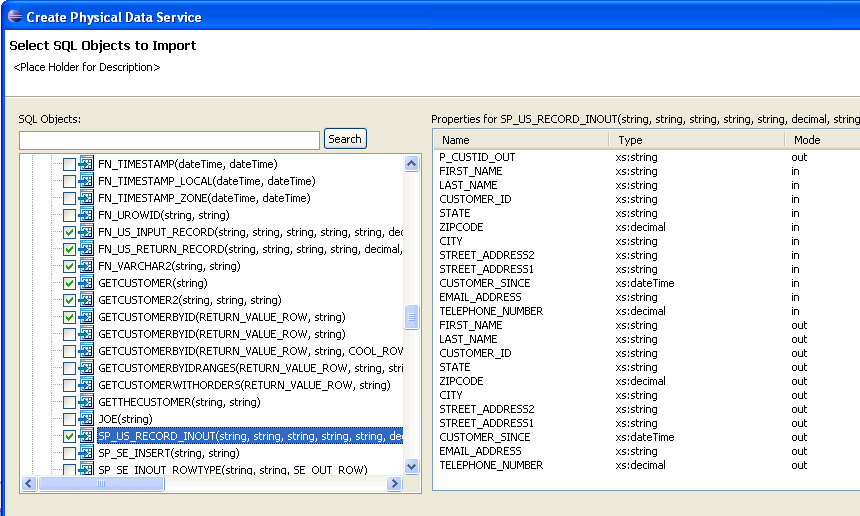
Task: Click the GETTHECUSTOMER procedure icon
Action: tap(86, 402)
